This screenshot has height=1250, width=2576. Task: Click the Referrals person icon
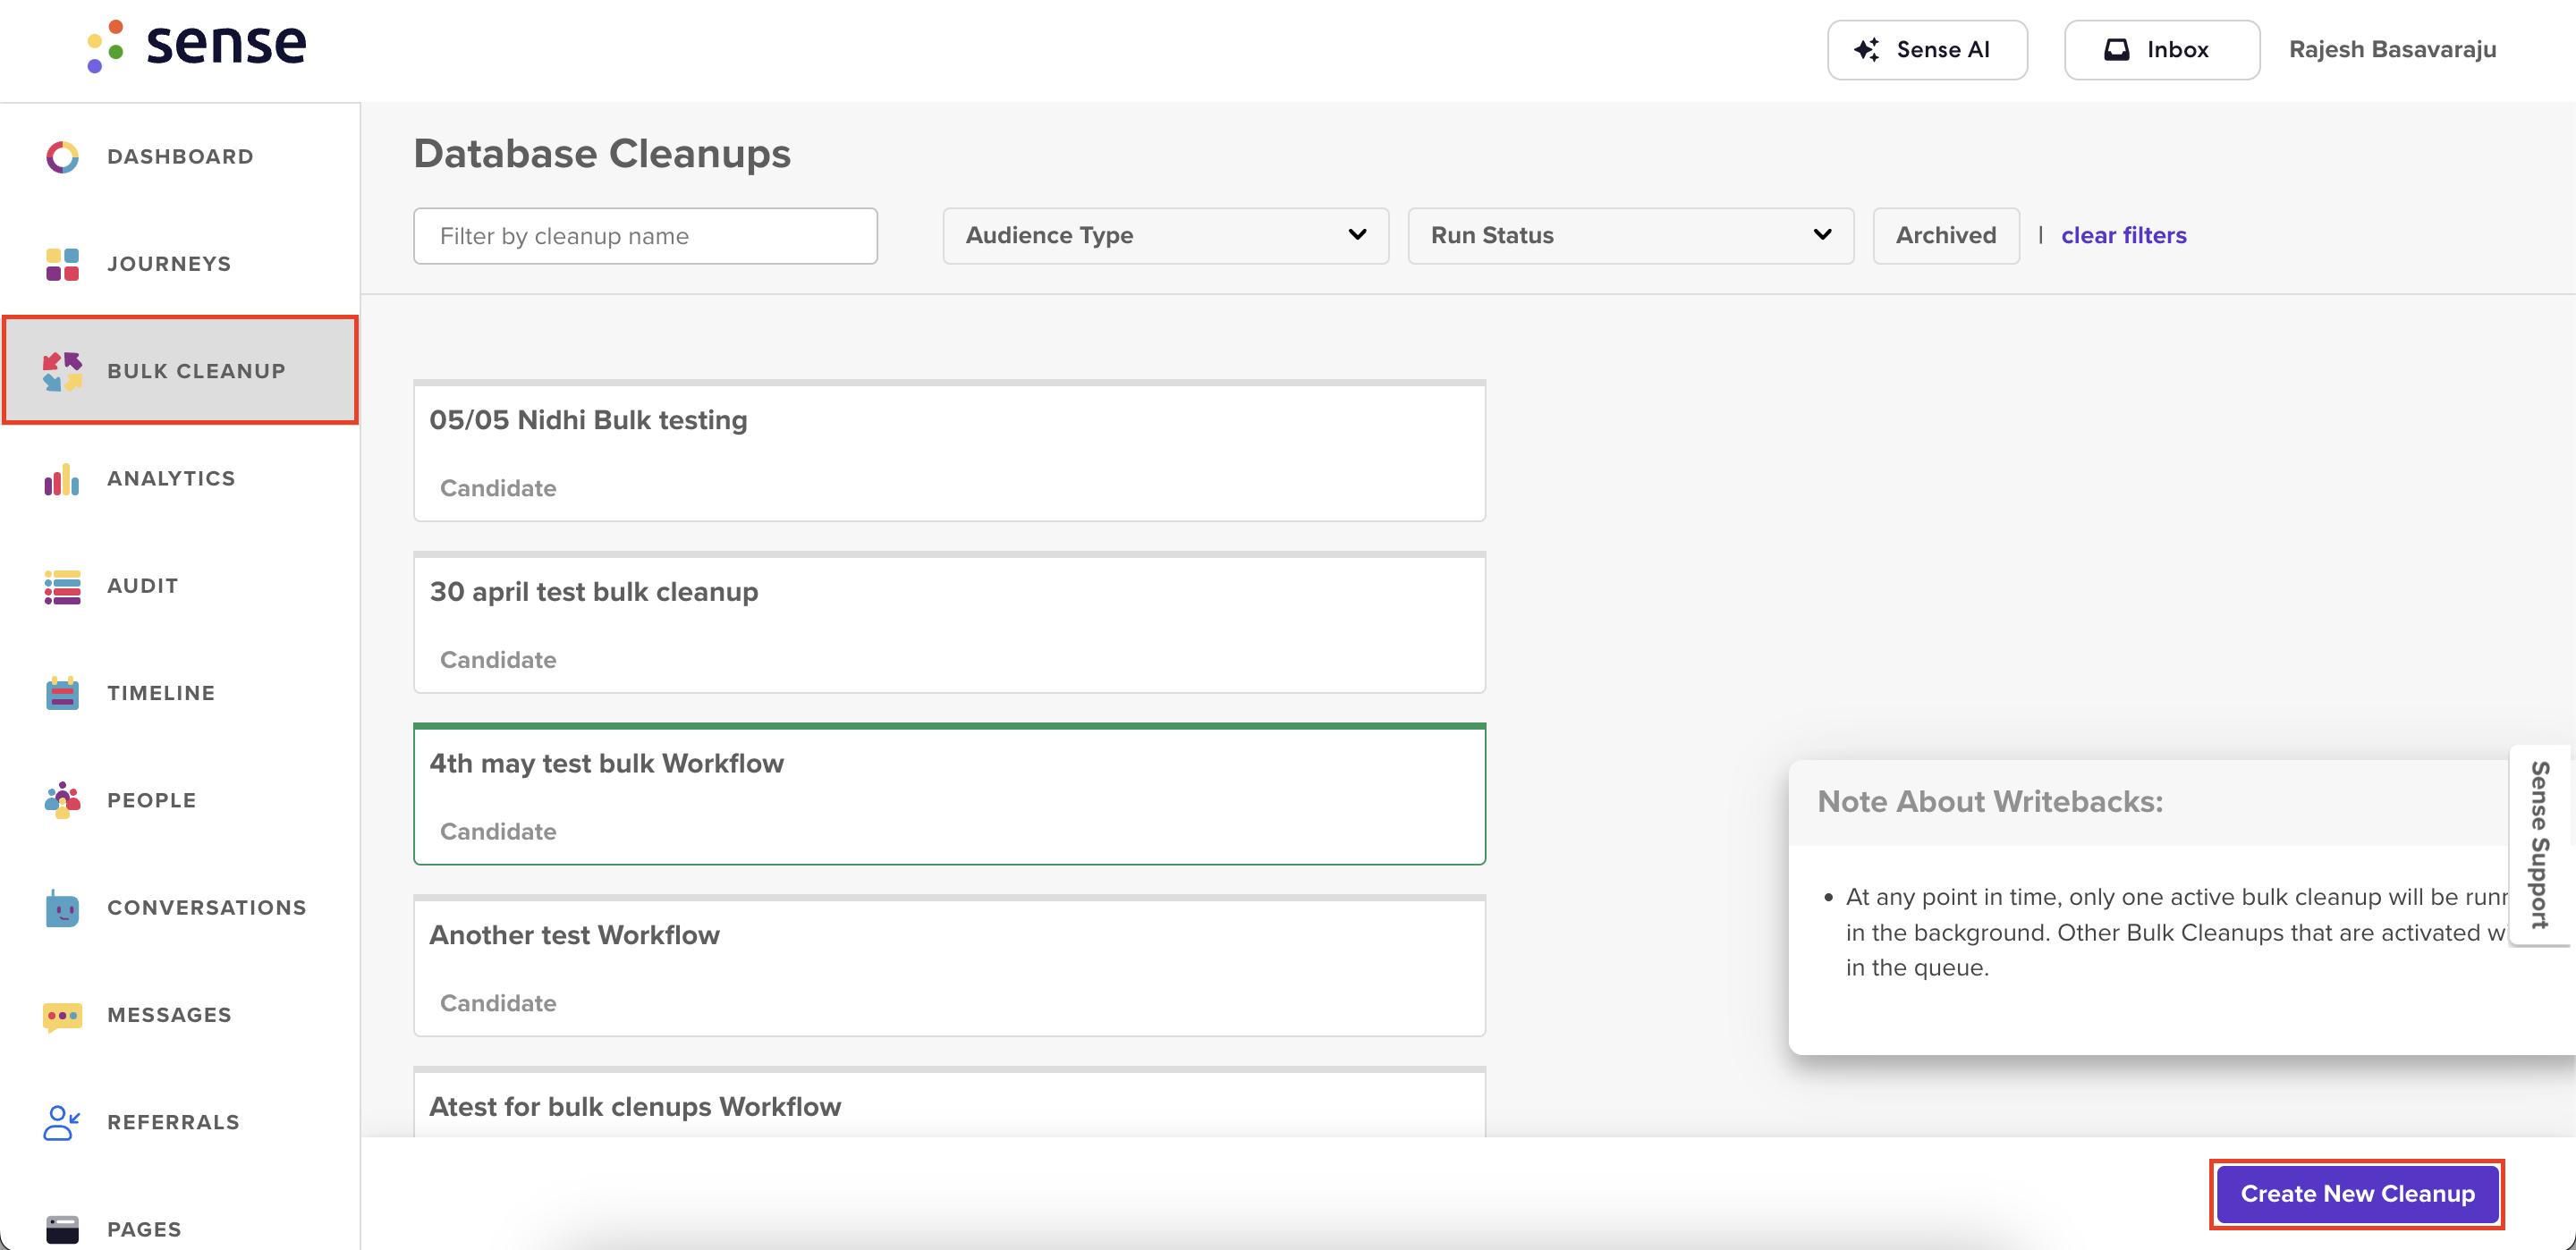click(62, 1122)
